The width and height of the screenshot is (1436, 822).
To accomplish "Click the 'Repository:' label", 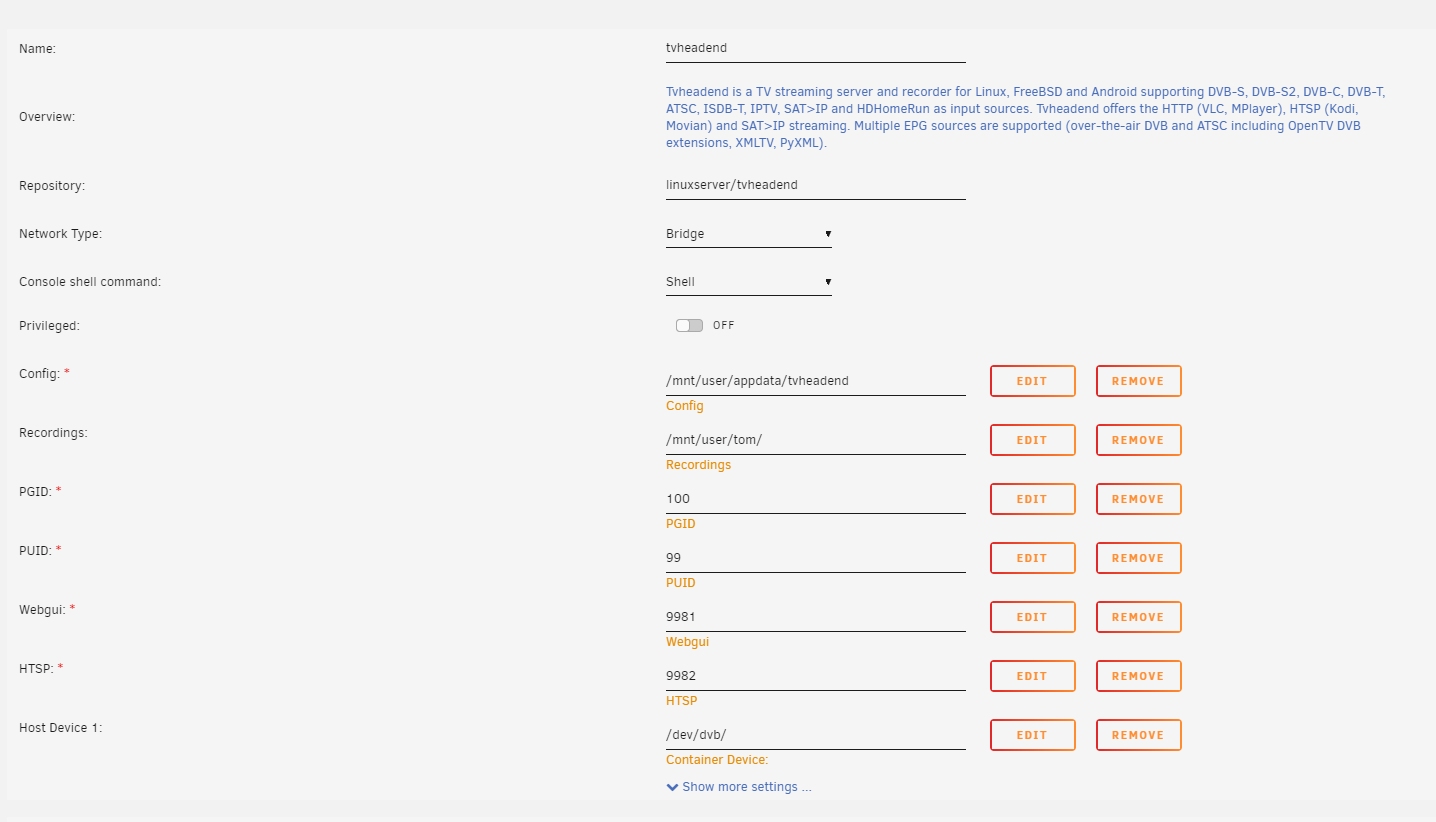I will tap(52, 186).
